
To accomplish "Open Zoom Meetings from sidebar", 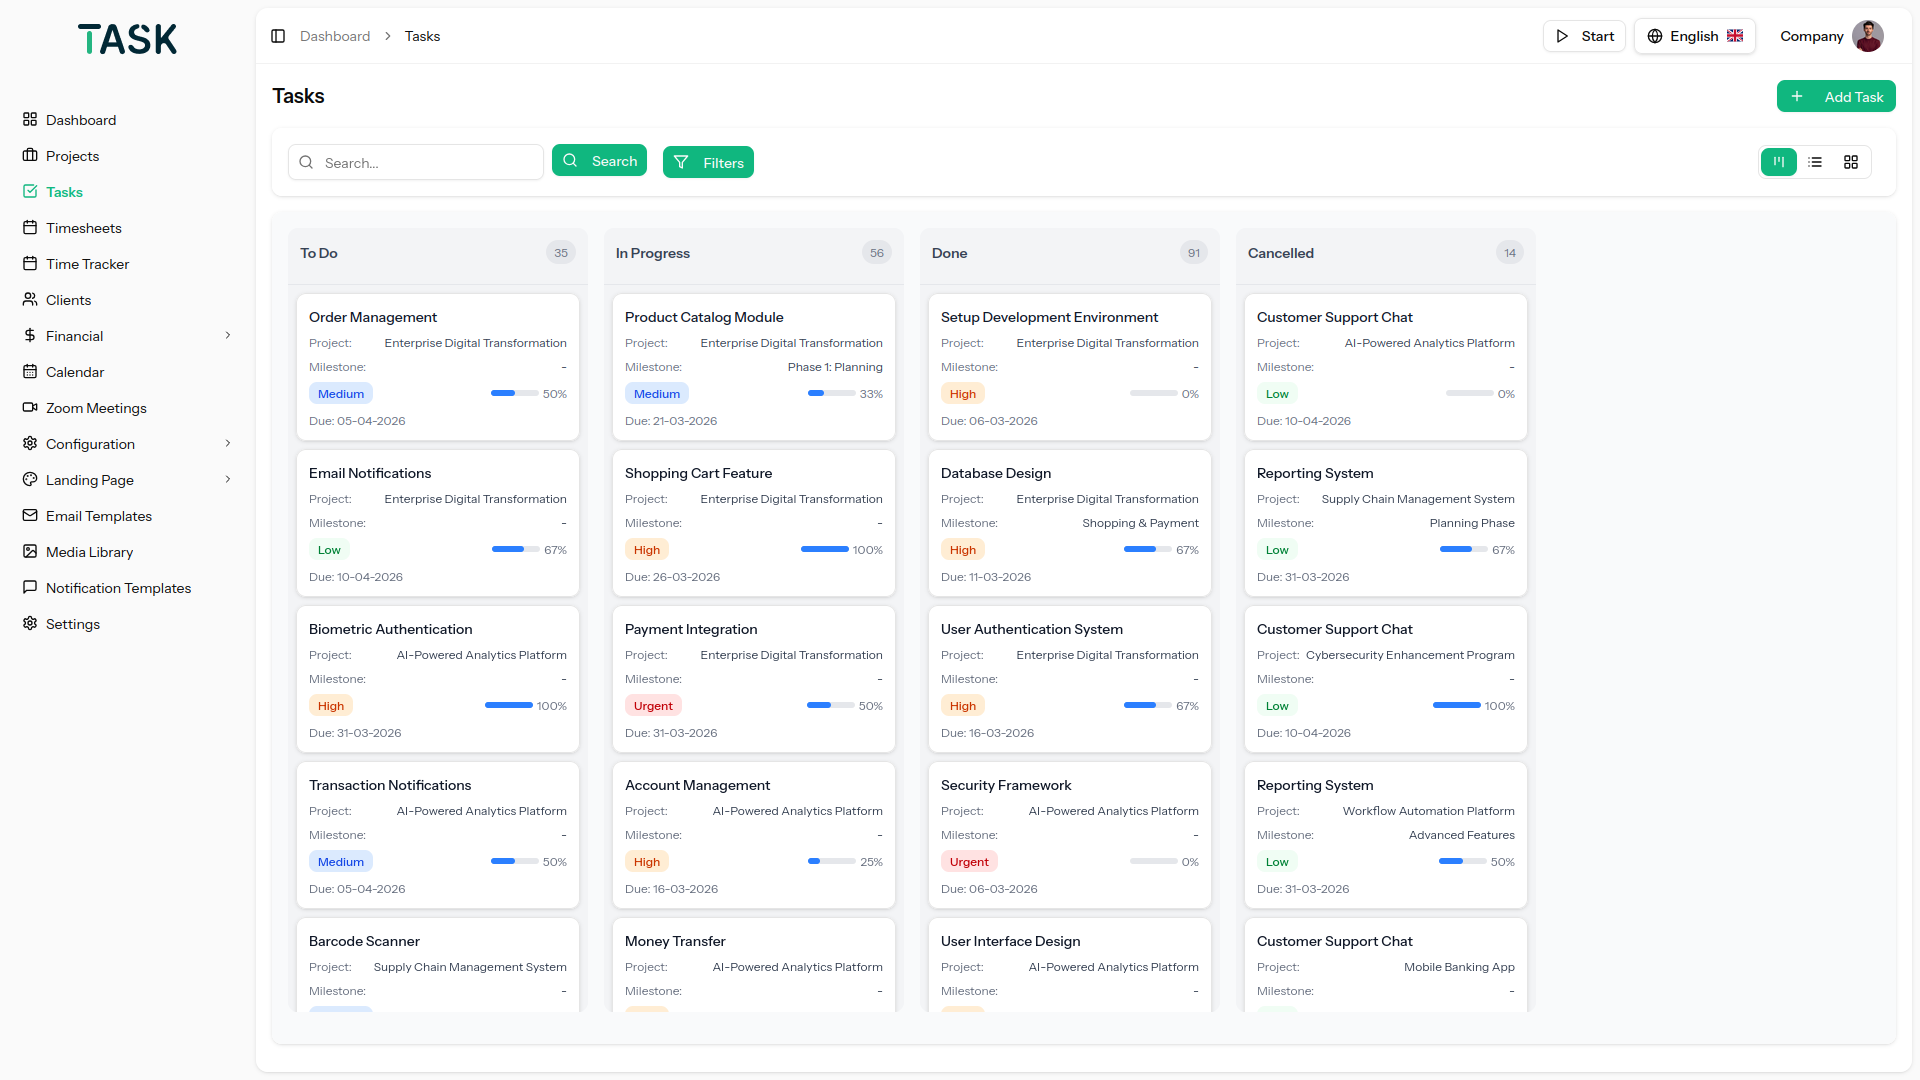I will coord(96,408).
